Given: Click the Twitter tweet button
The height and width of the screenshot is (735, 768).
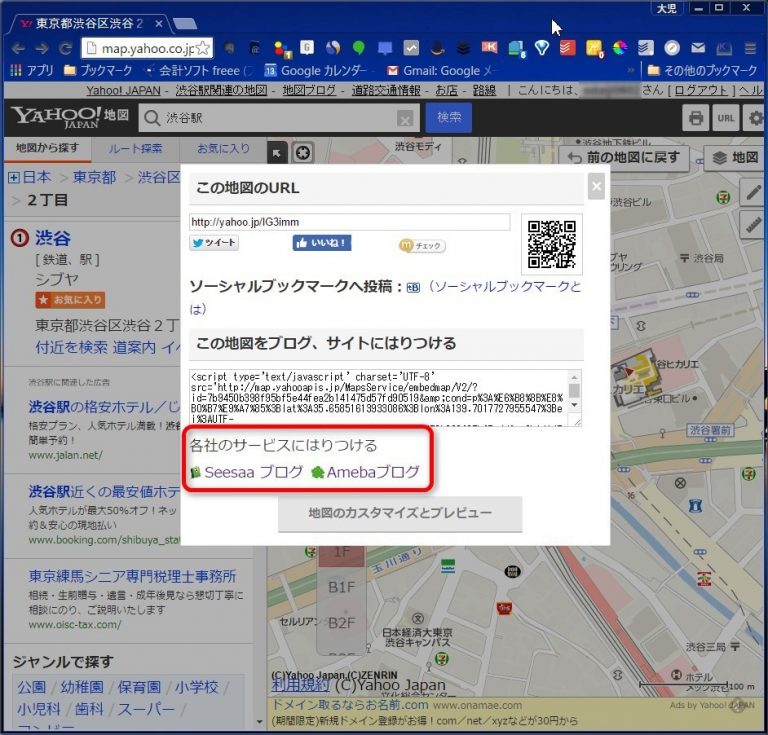Looking at the screenshot, I should [214, 243].
